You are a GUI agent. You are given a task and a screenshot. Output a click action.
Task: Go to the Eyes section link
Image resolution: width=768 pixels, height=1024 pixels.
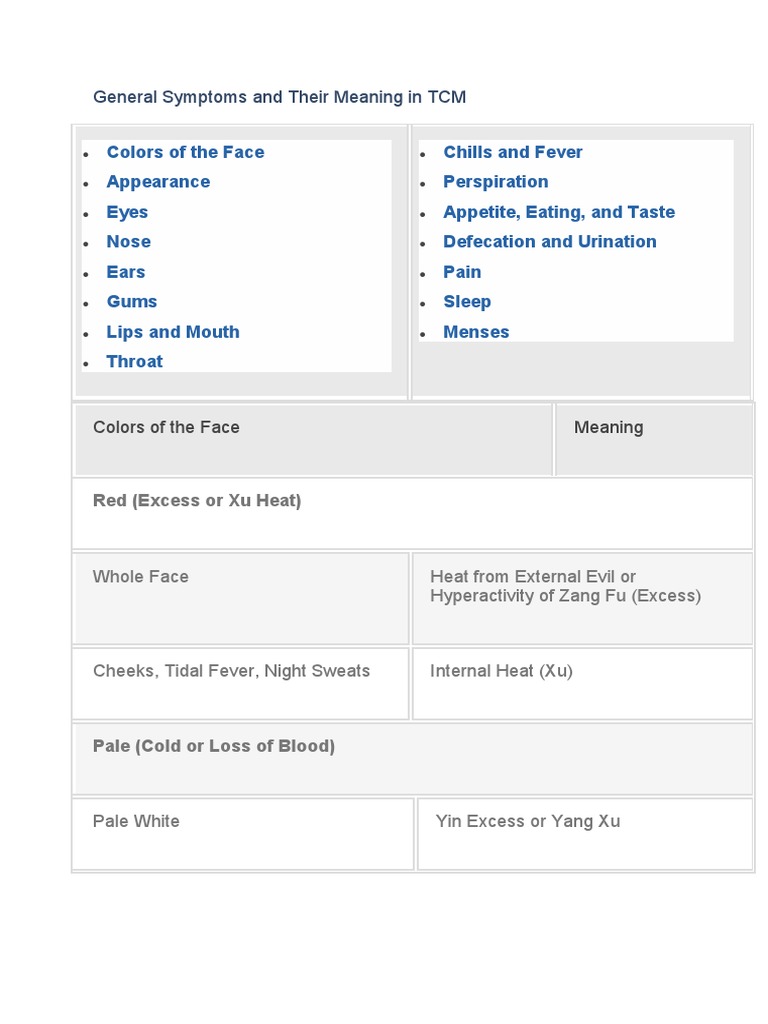[127, 212]
